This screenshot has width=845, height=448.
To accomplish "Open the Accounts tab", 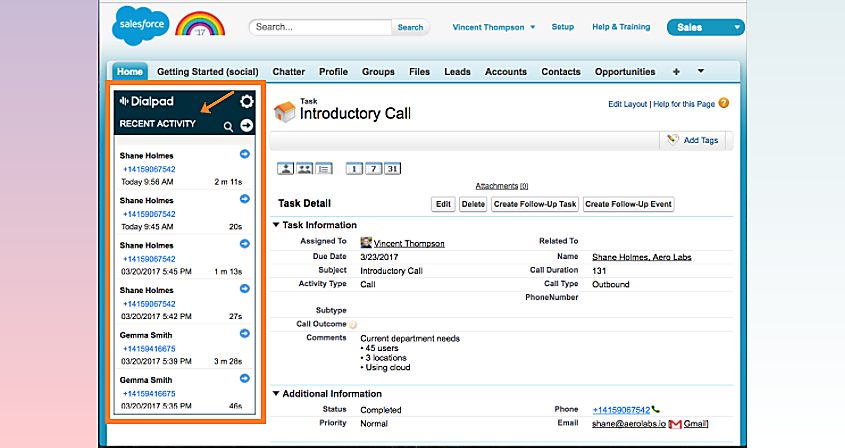I will pos(505,72).
